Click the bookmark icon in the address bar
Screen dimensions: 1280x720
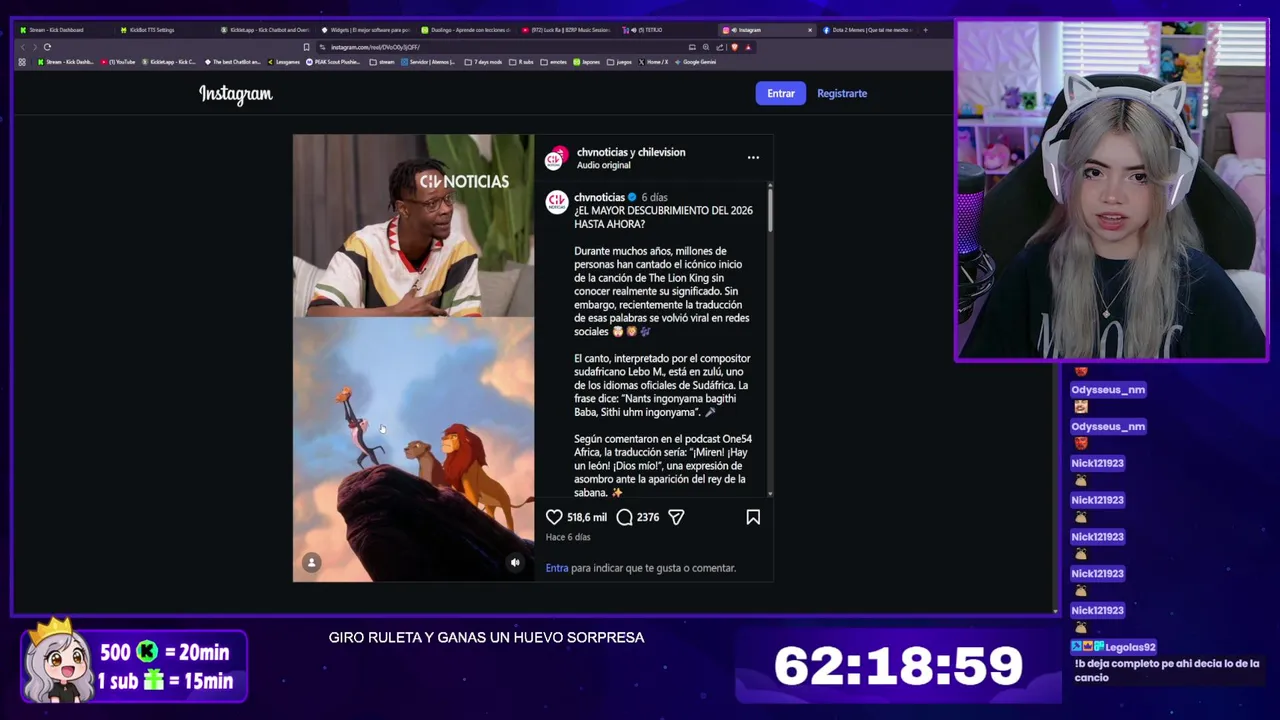pos(306,47)
